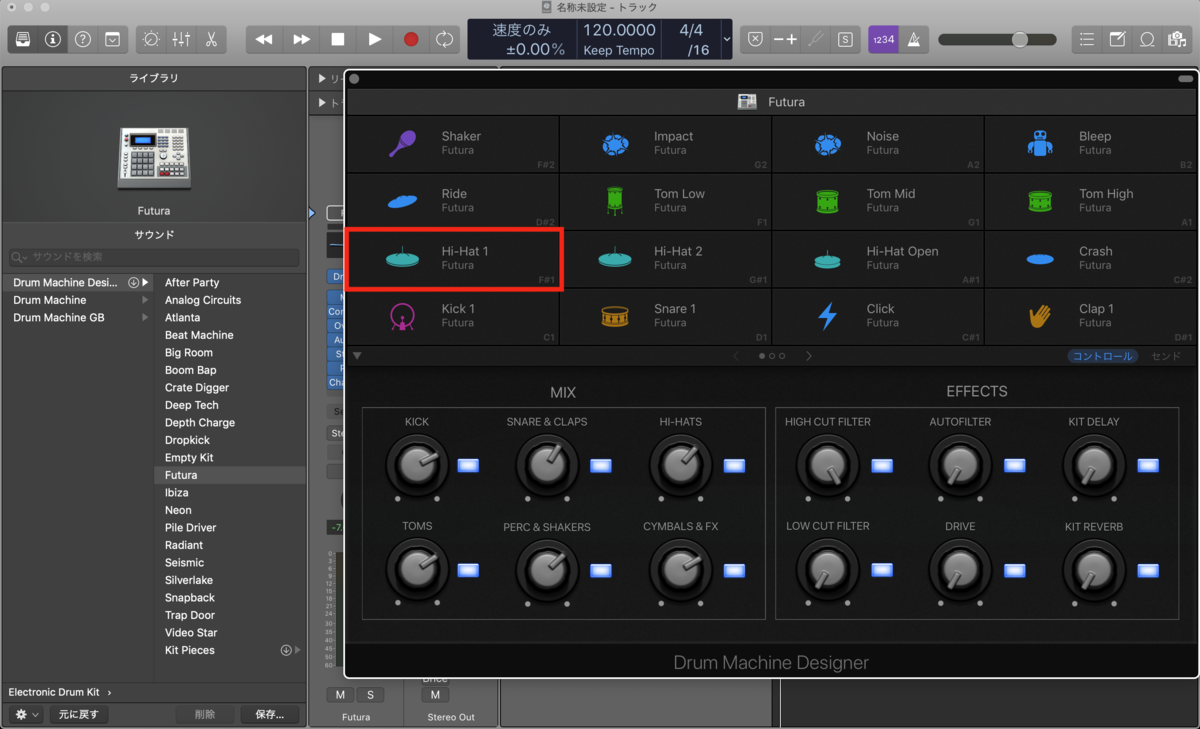Viewport: 1200px width, 729px height.
Task: Click the Fast Forward transport button
Action: click(x=301, y=40)
